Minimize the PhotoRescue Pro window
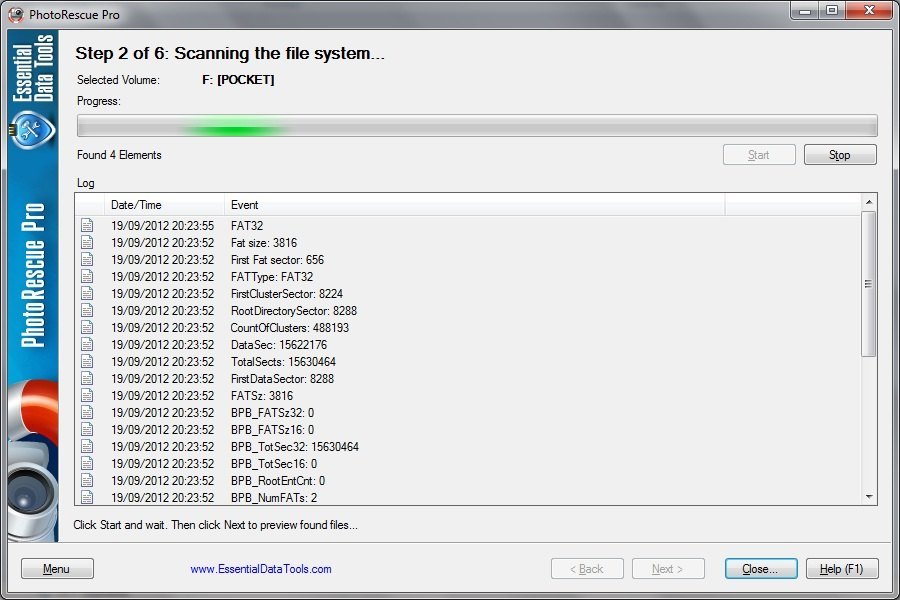This screenshot has height=600, width=900. [x=805, y=11]
